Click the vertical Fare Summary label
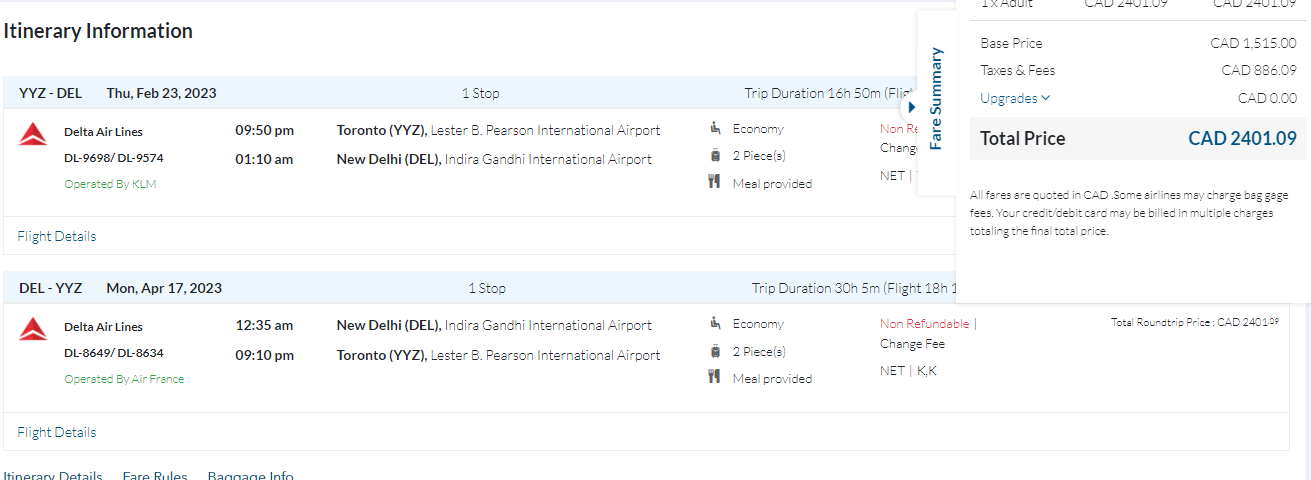Image resolution: width=1311 pixels, height=480 pixels. pyautogui.click(x=936, y=98)
